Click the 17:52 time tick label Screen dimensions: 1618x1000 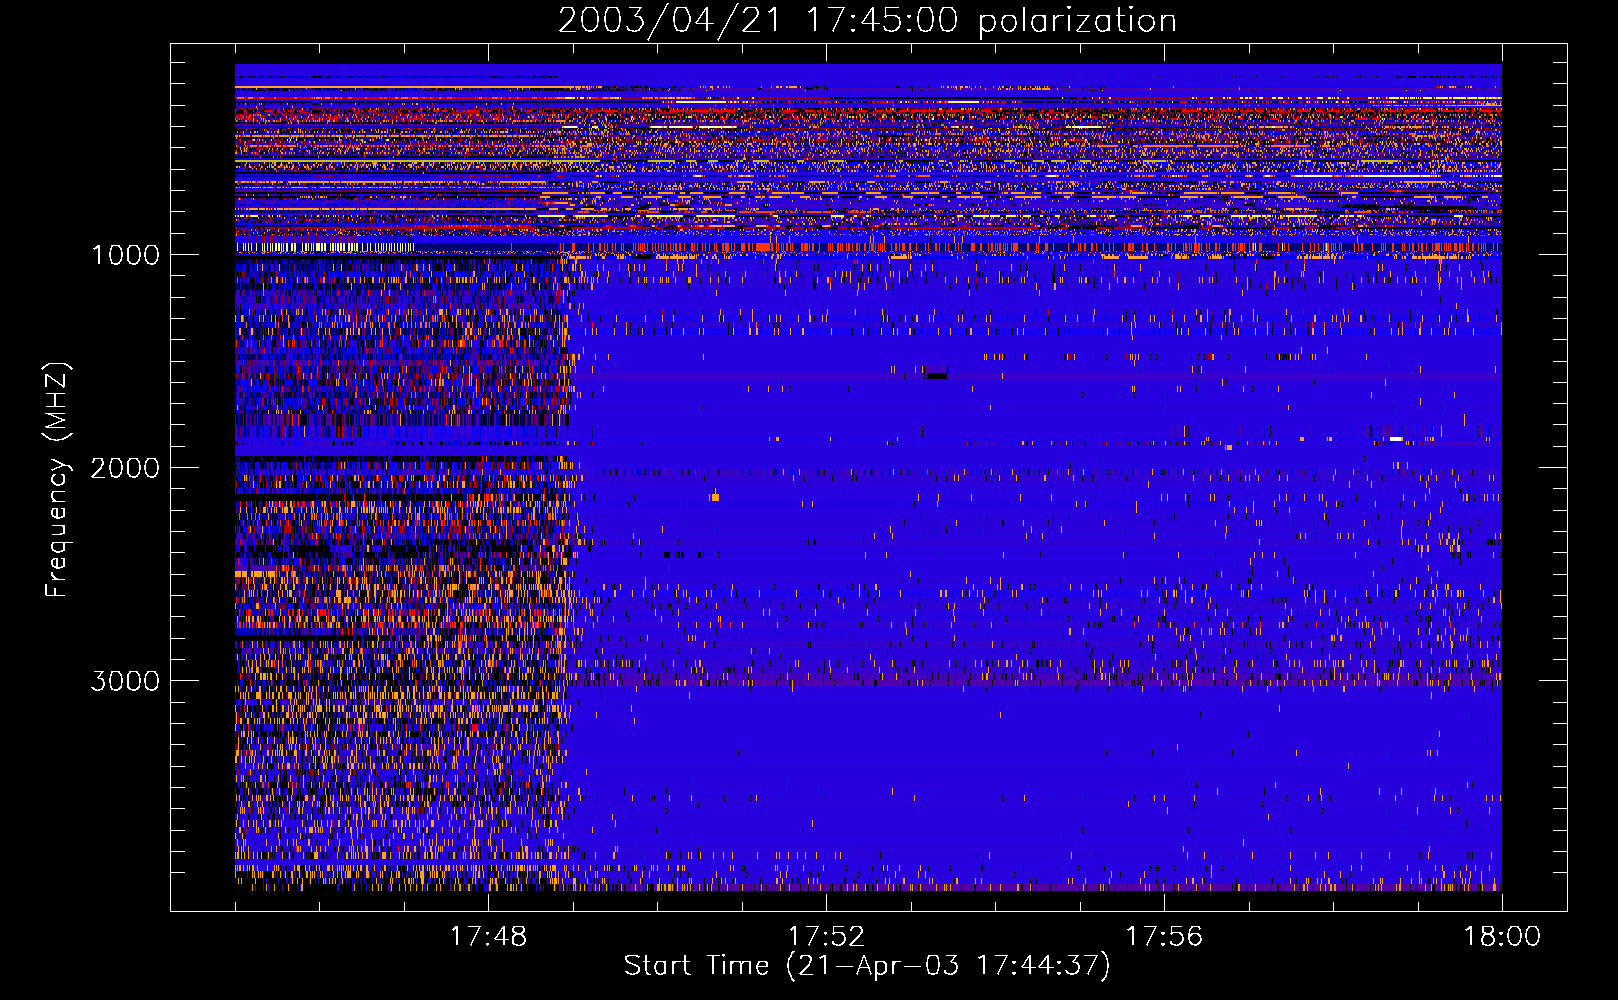826,937
